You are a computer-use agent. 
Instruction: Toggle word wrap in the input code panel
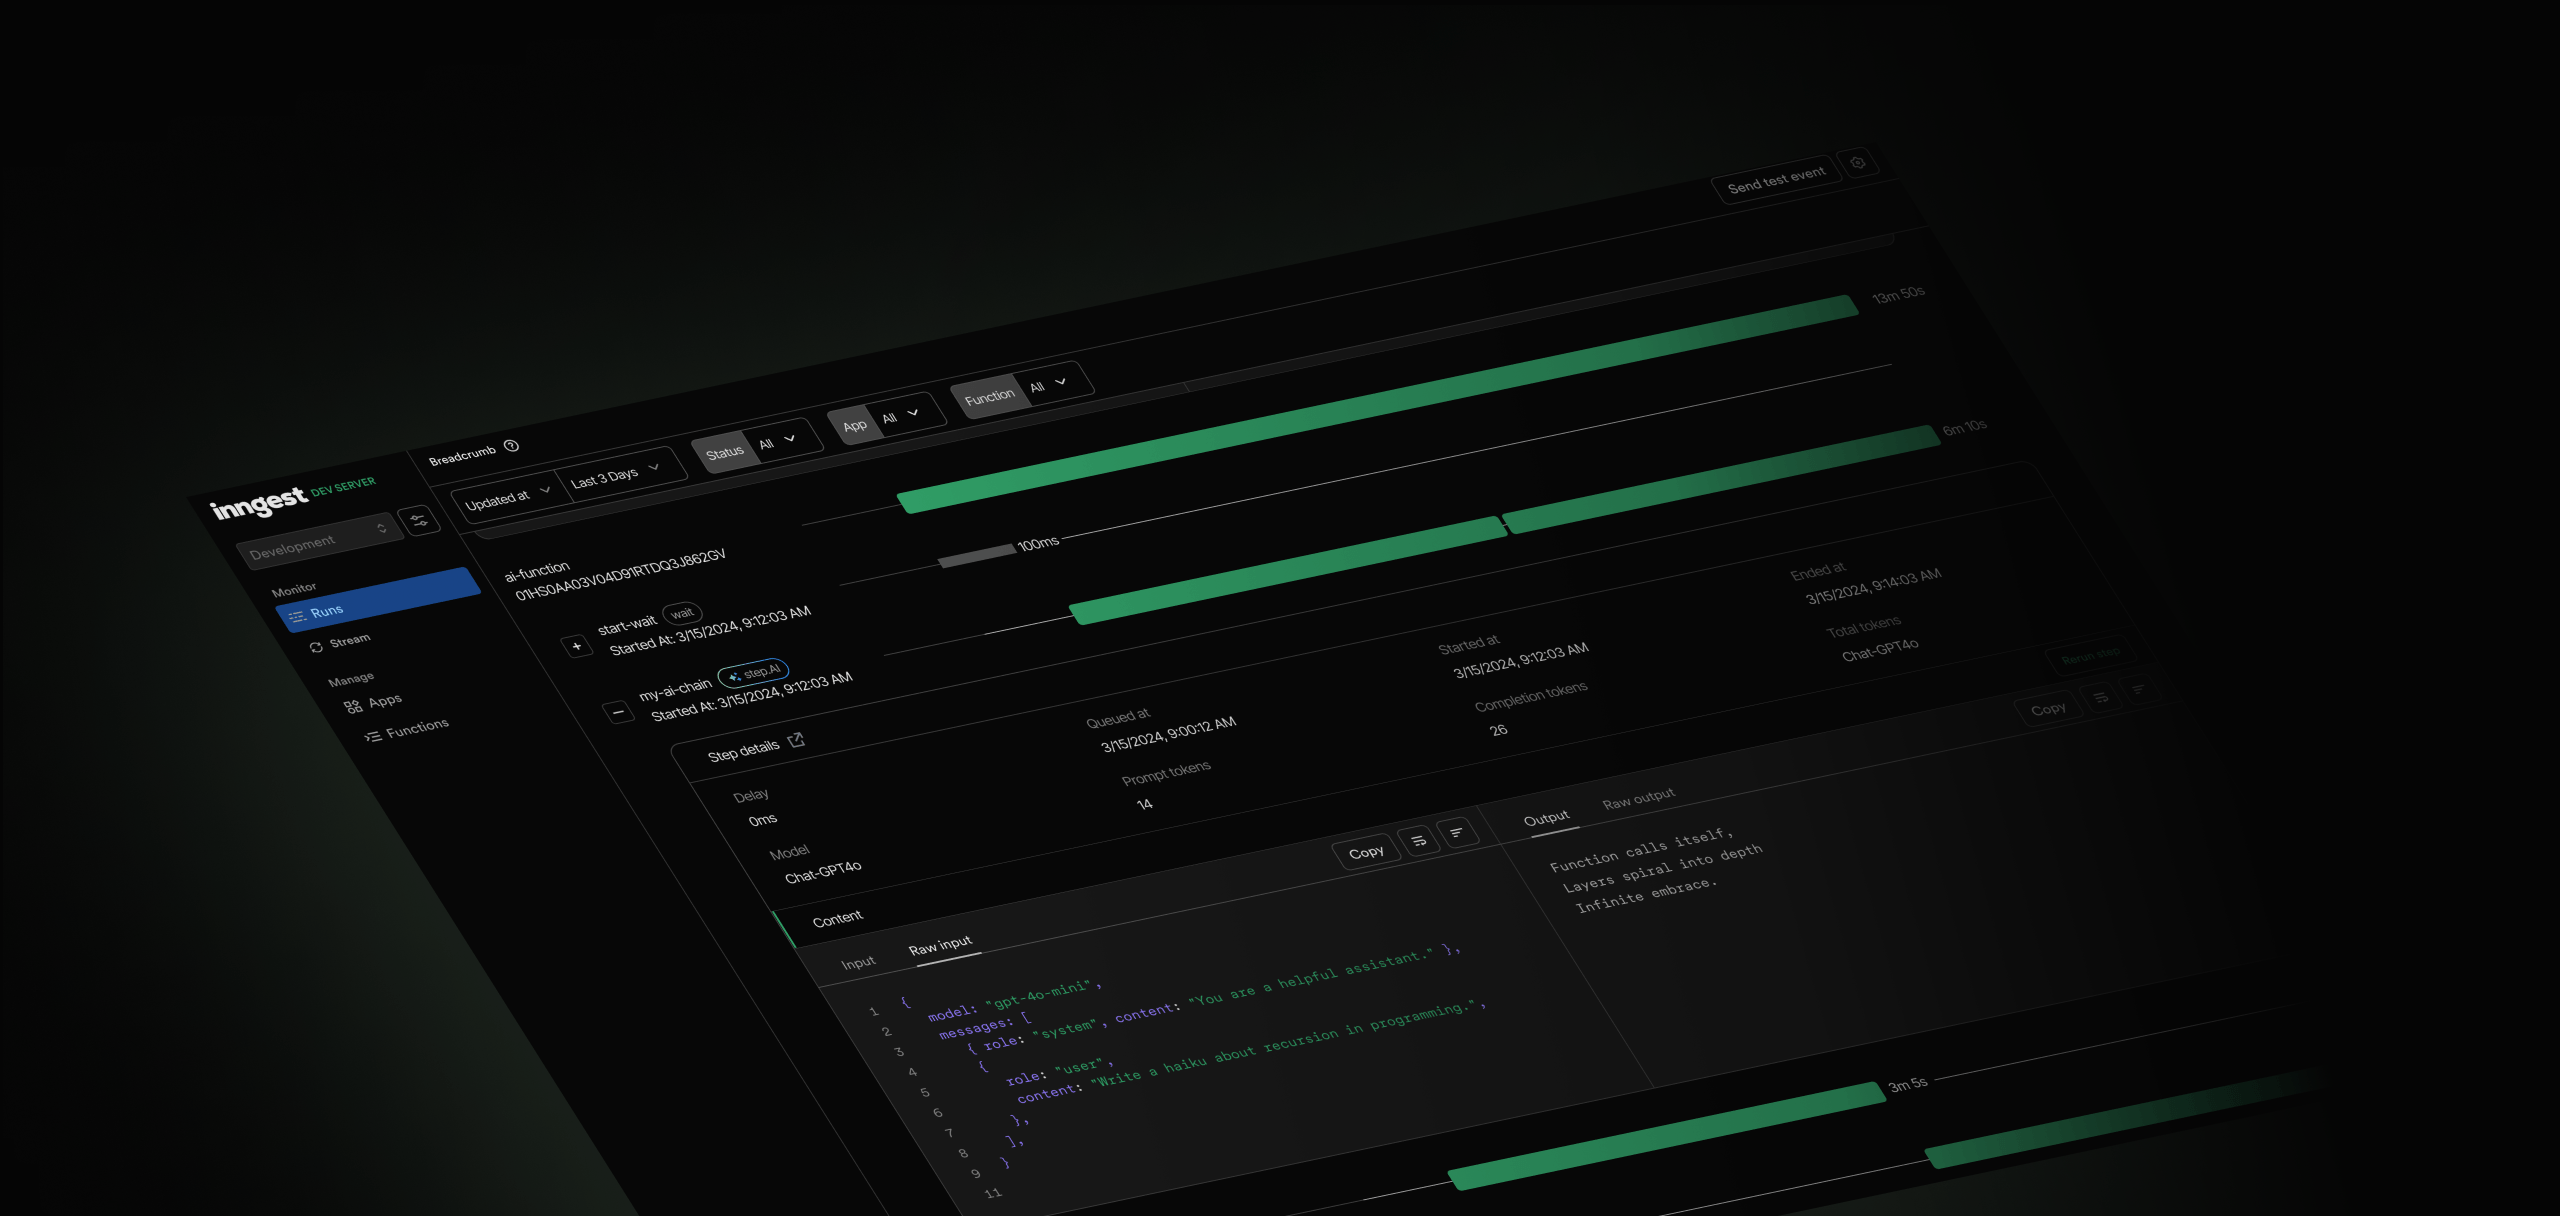click(1418, 840)
